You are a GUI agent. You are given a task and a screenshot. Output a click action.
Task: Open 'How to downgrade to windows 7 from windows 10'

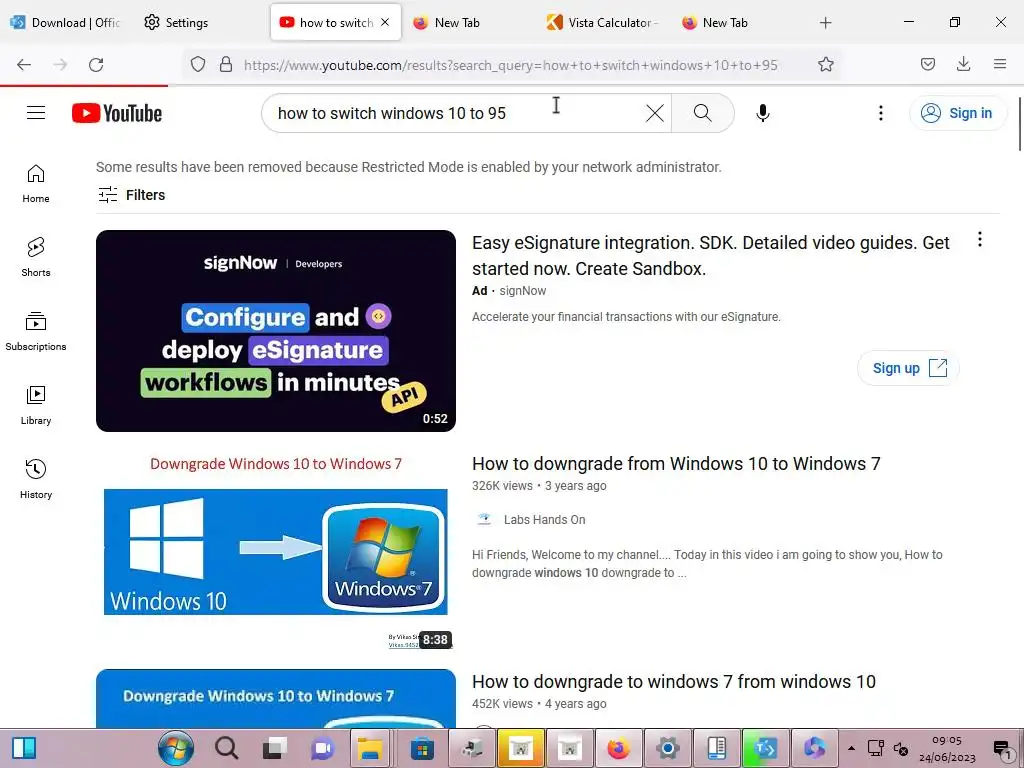click(673, 682)
